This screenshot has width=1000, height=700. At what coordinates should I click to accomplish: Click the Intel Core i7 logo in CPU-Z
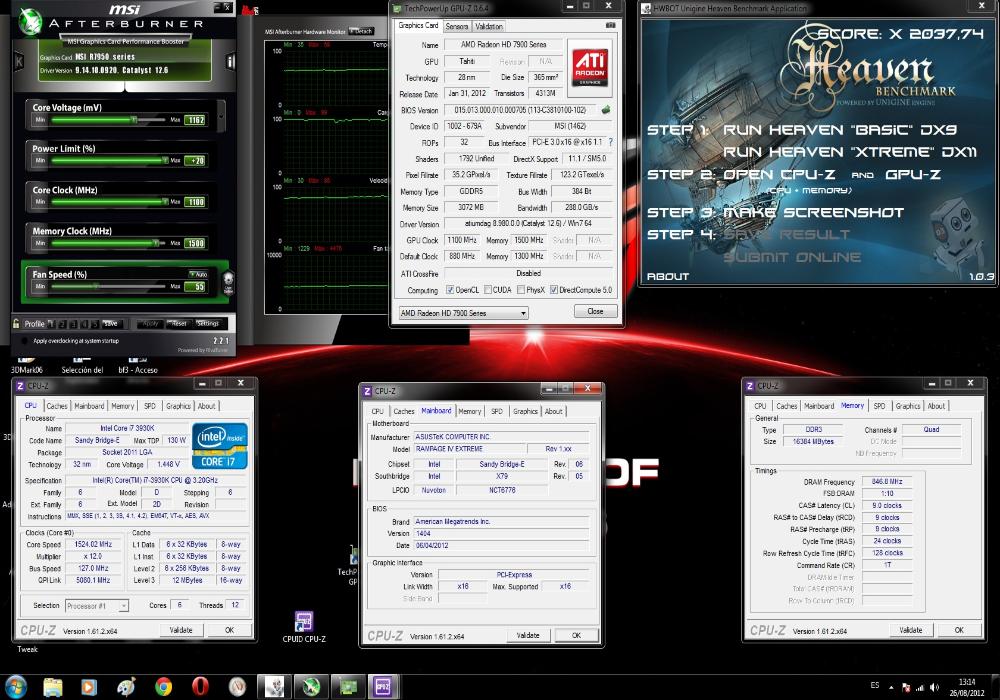click(x=220, y=446)
